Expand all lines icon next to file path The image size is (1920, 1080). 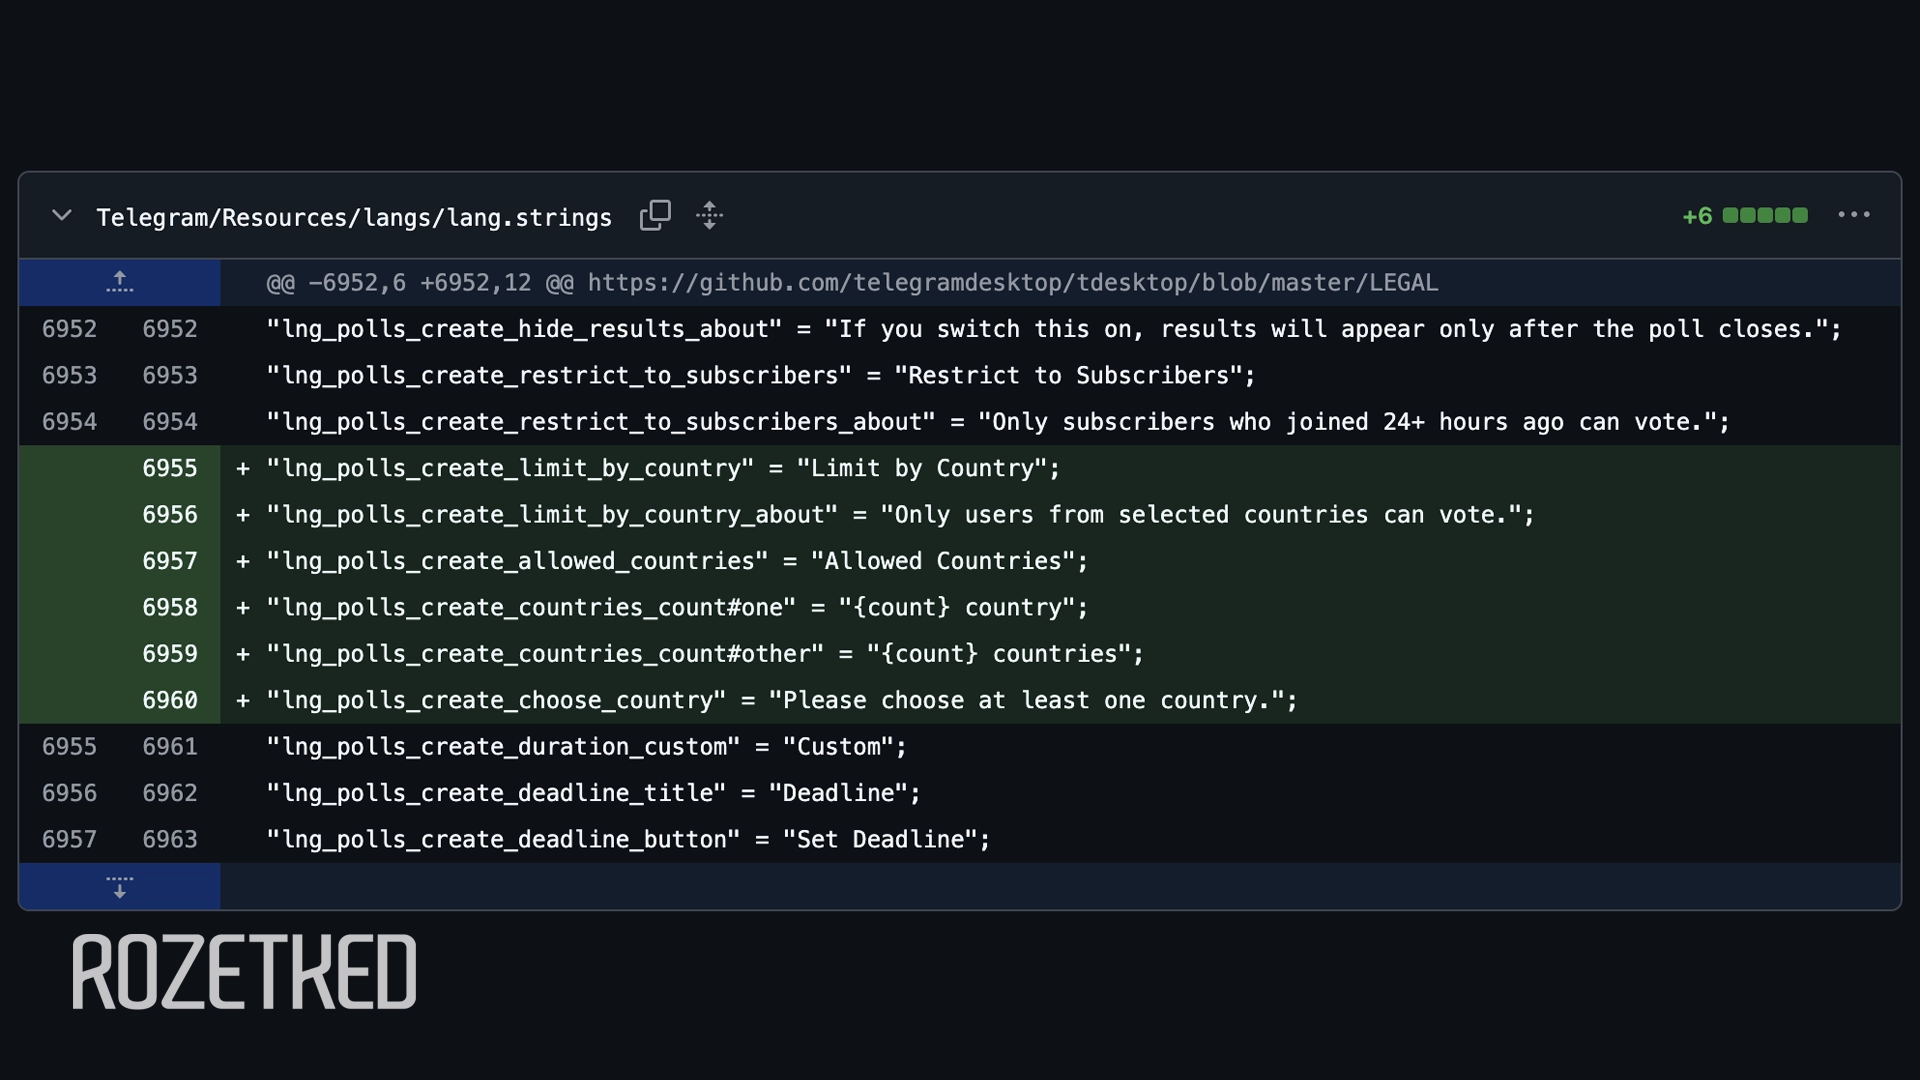710,216
